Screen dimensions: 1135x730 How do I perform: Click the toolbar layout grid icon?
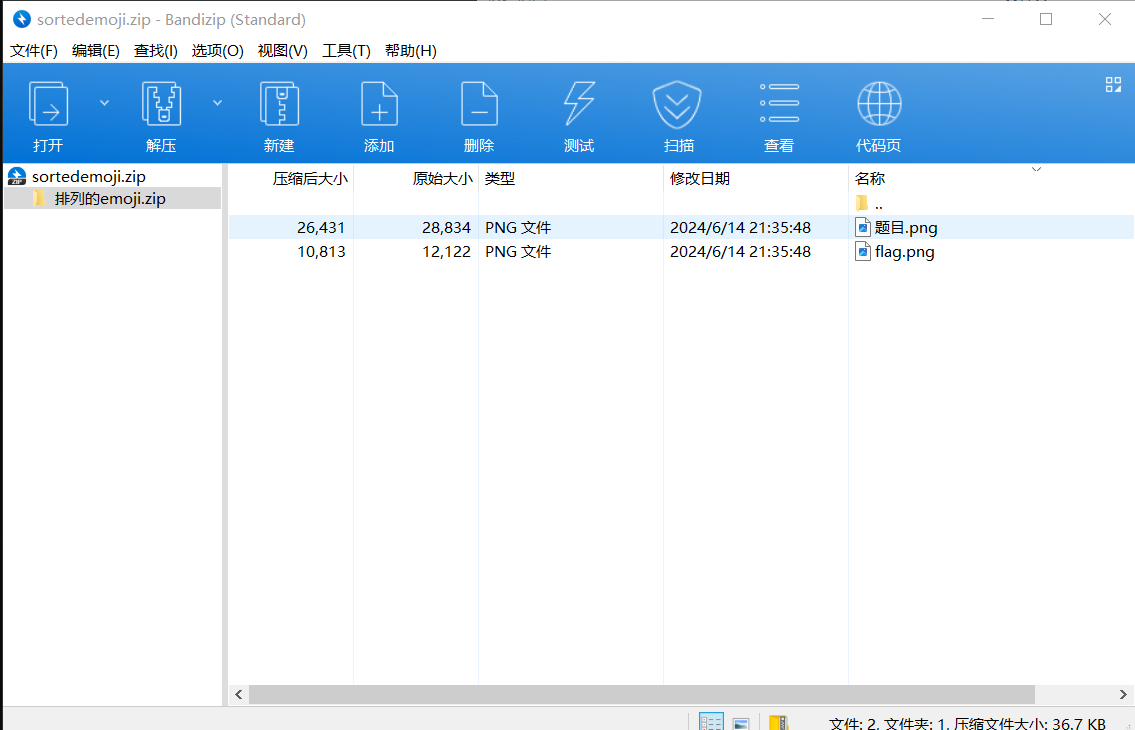point(1113,85)
